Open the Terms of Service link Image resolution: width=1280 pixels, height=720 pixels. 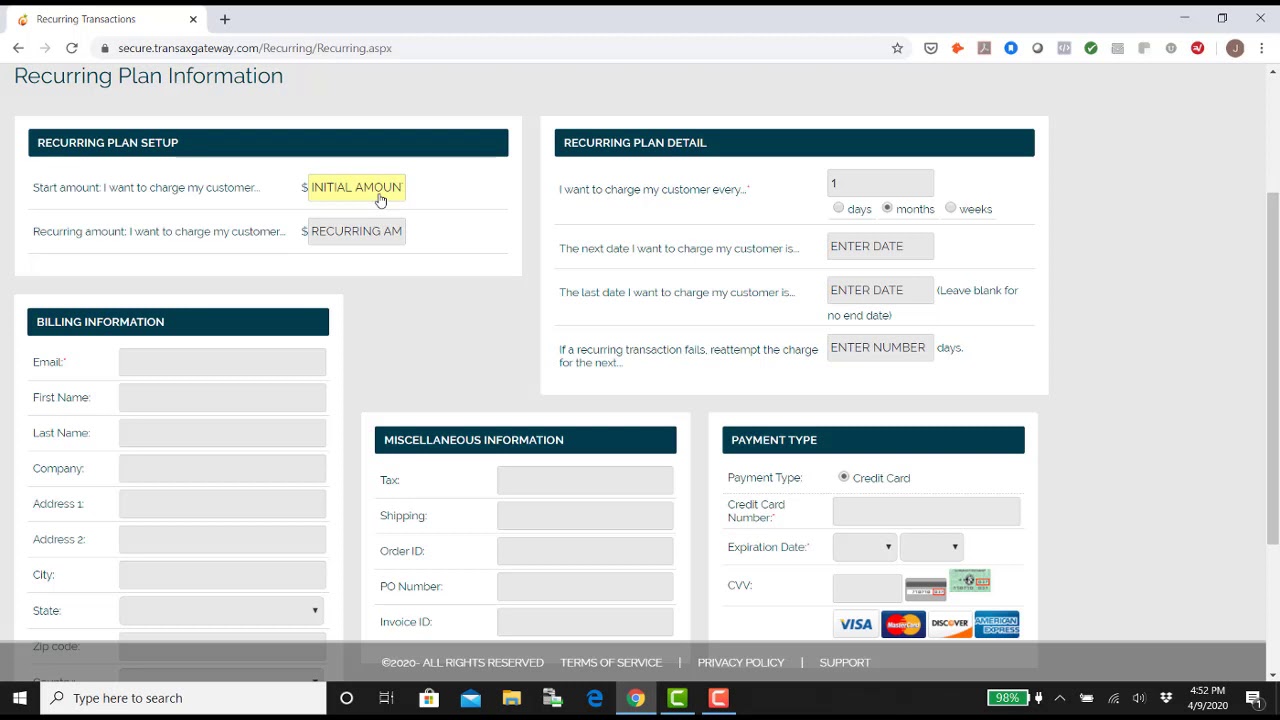tap(611, 662)
